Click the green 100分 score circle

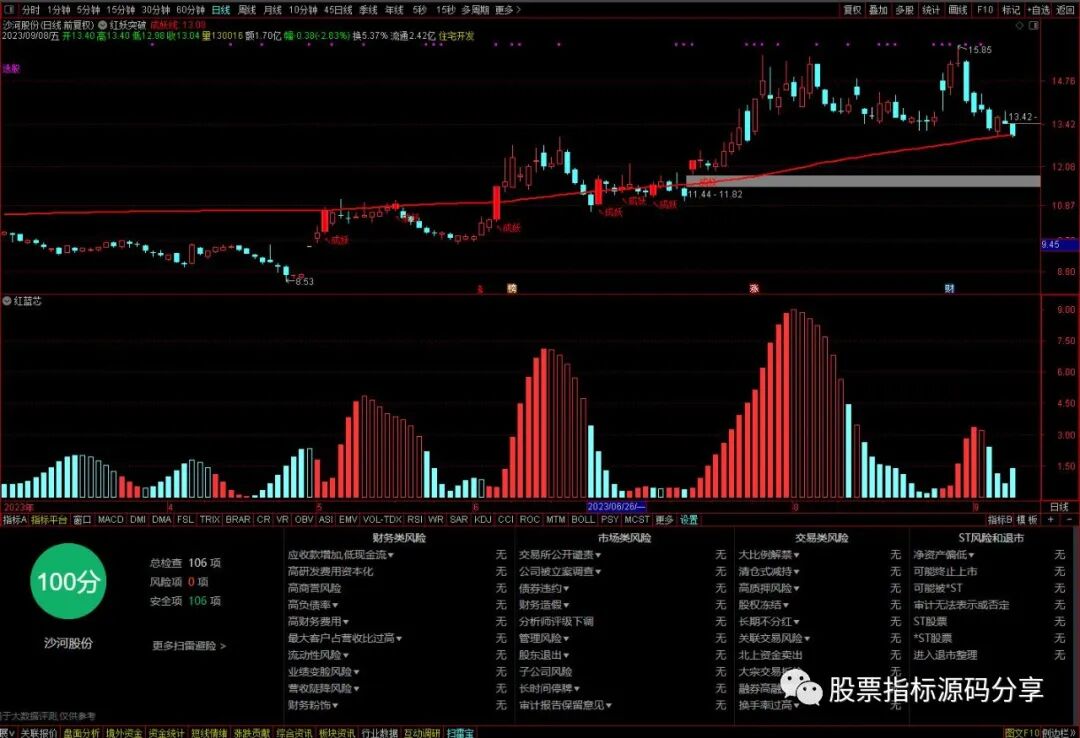click(x=68, y=581)
